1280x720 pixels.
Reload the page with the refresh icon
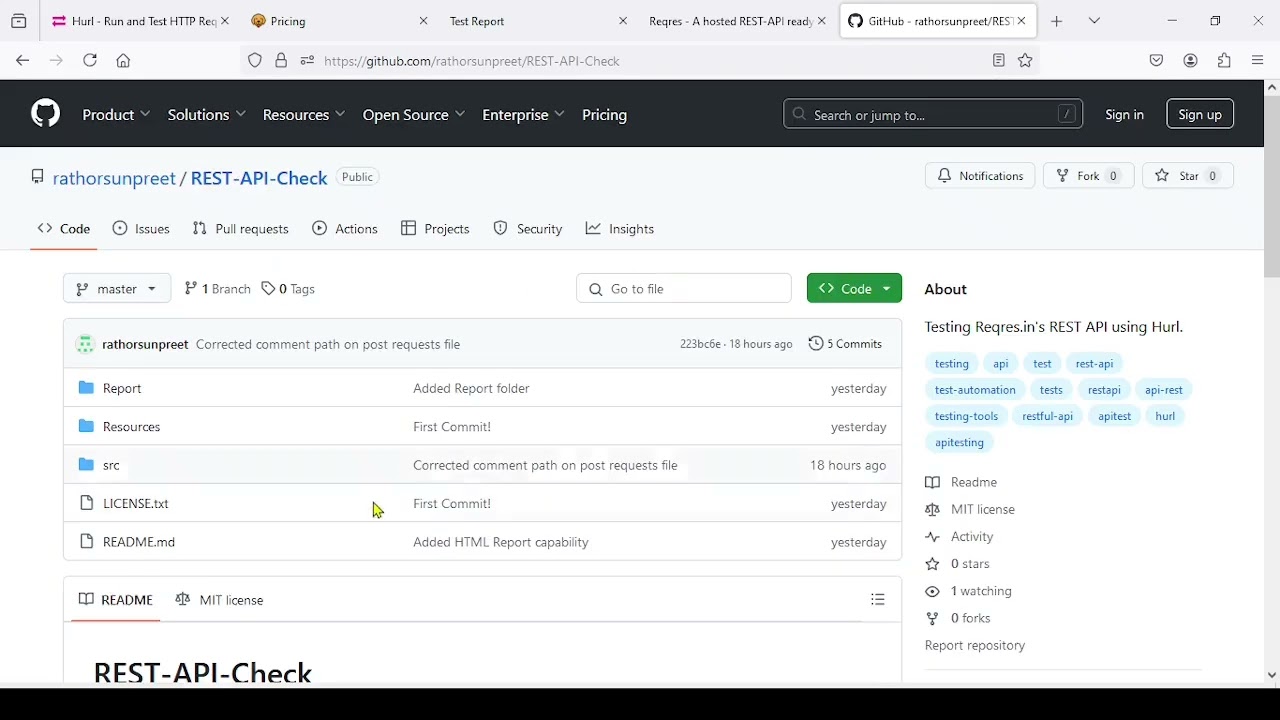tap(90, 61)
